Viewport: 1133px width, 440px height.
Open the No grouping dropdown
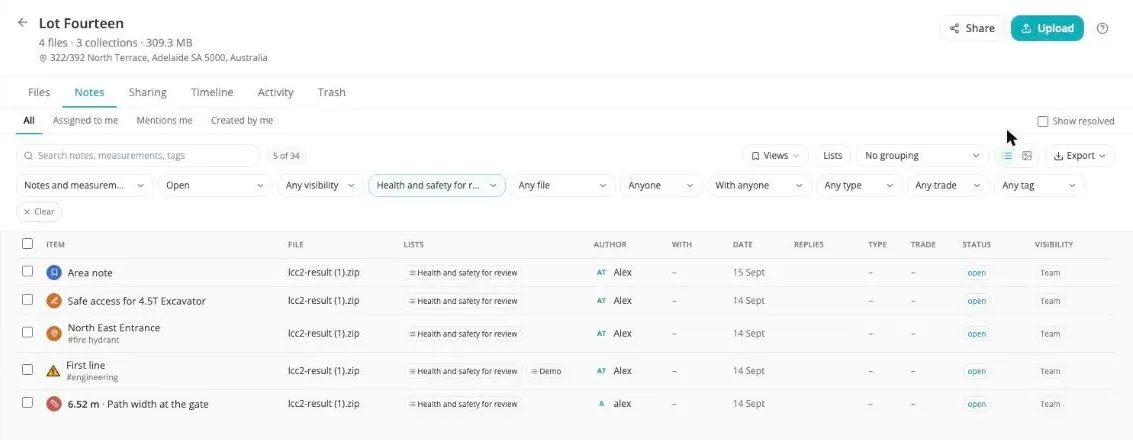(922, 155)
